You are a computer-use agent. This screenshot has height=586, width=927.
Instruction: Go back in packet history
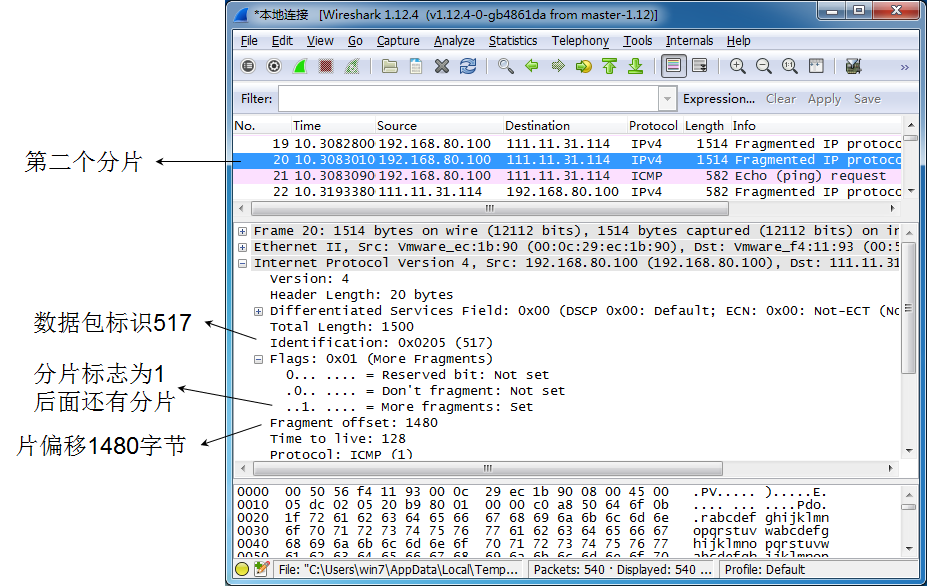(x=531, y=66)
